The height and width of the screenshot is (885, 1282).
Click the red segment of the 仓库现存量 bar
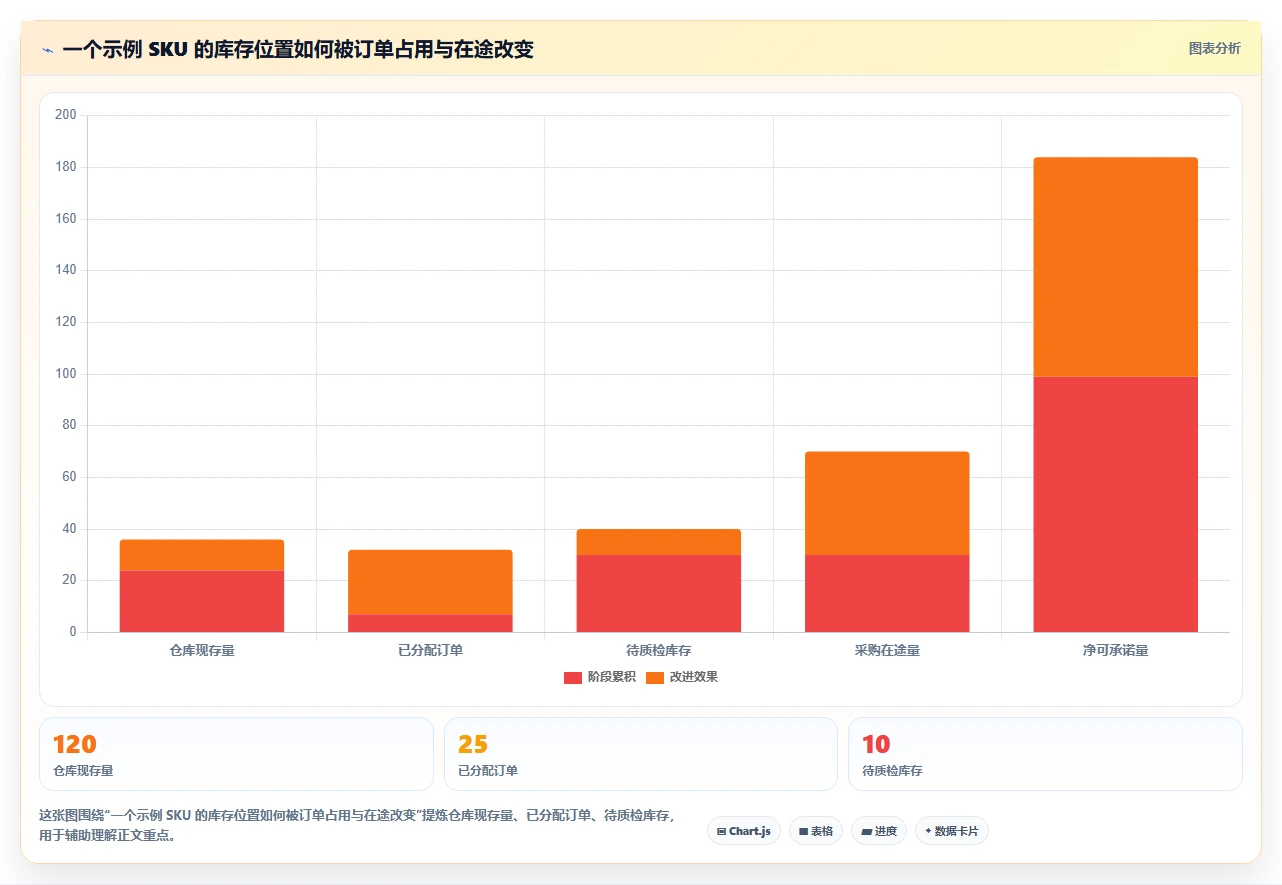point(202,601)
